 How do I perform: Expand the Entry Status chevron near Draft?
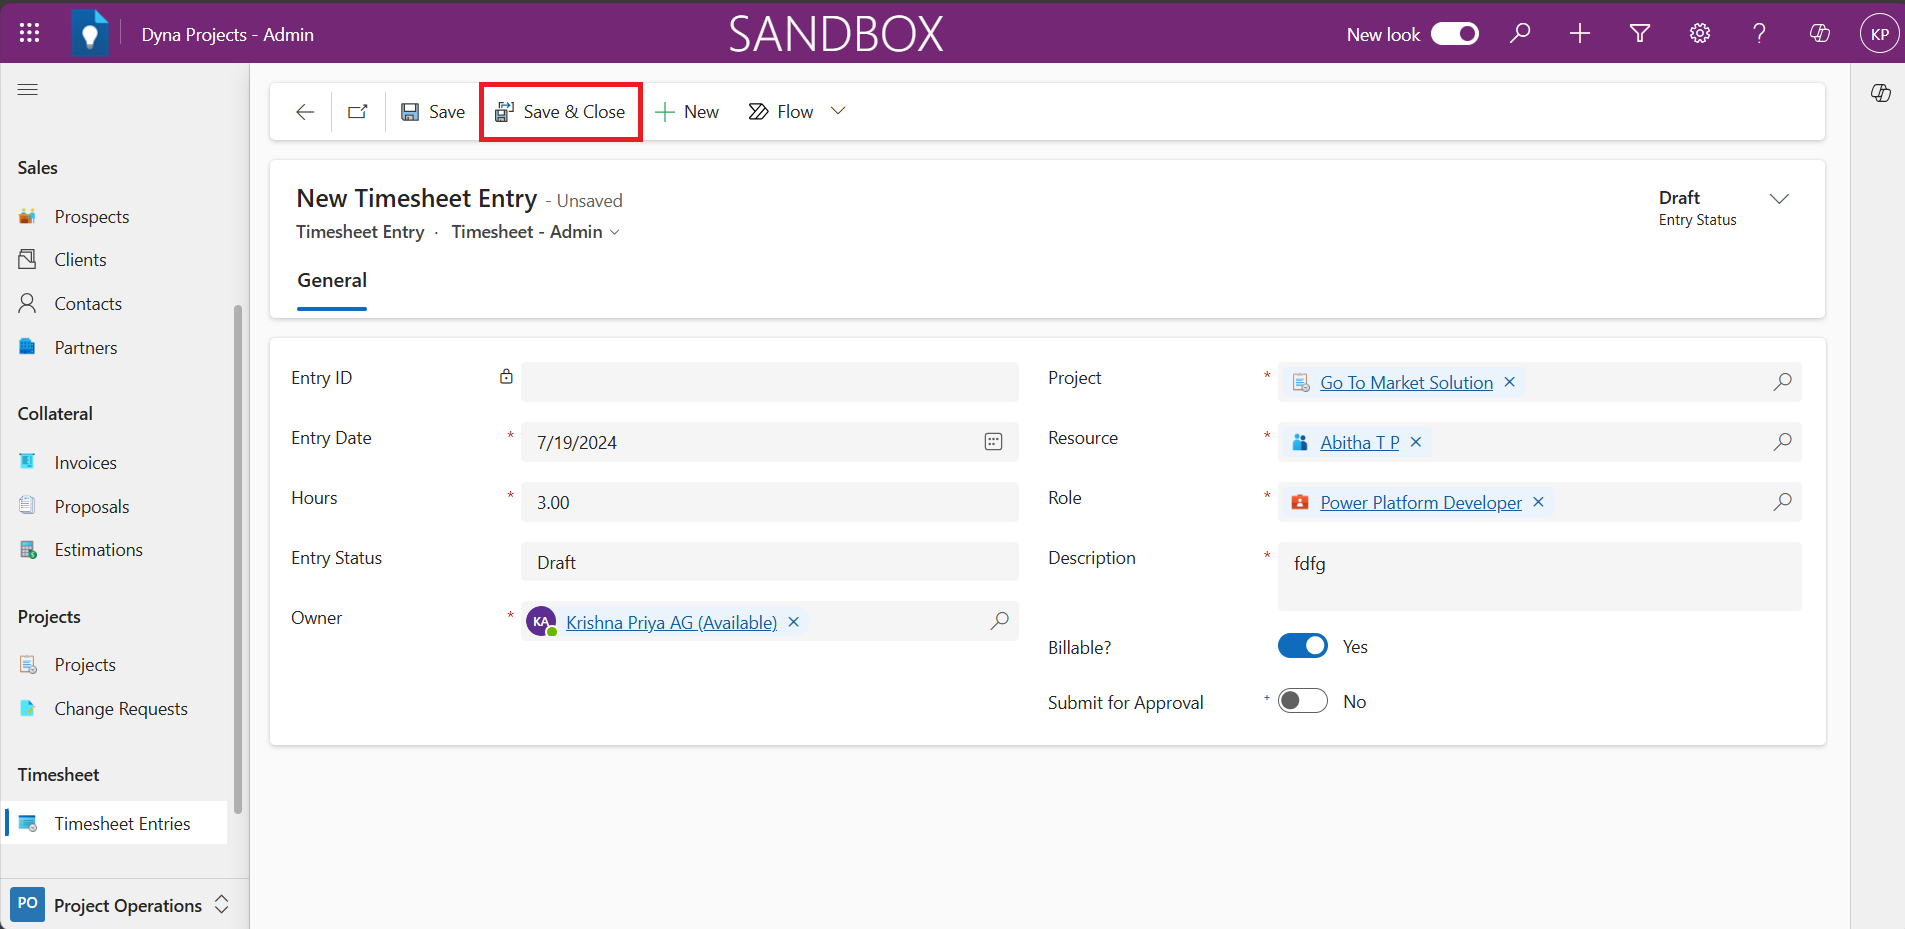[1780, 198]
